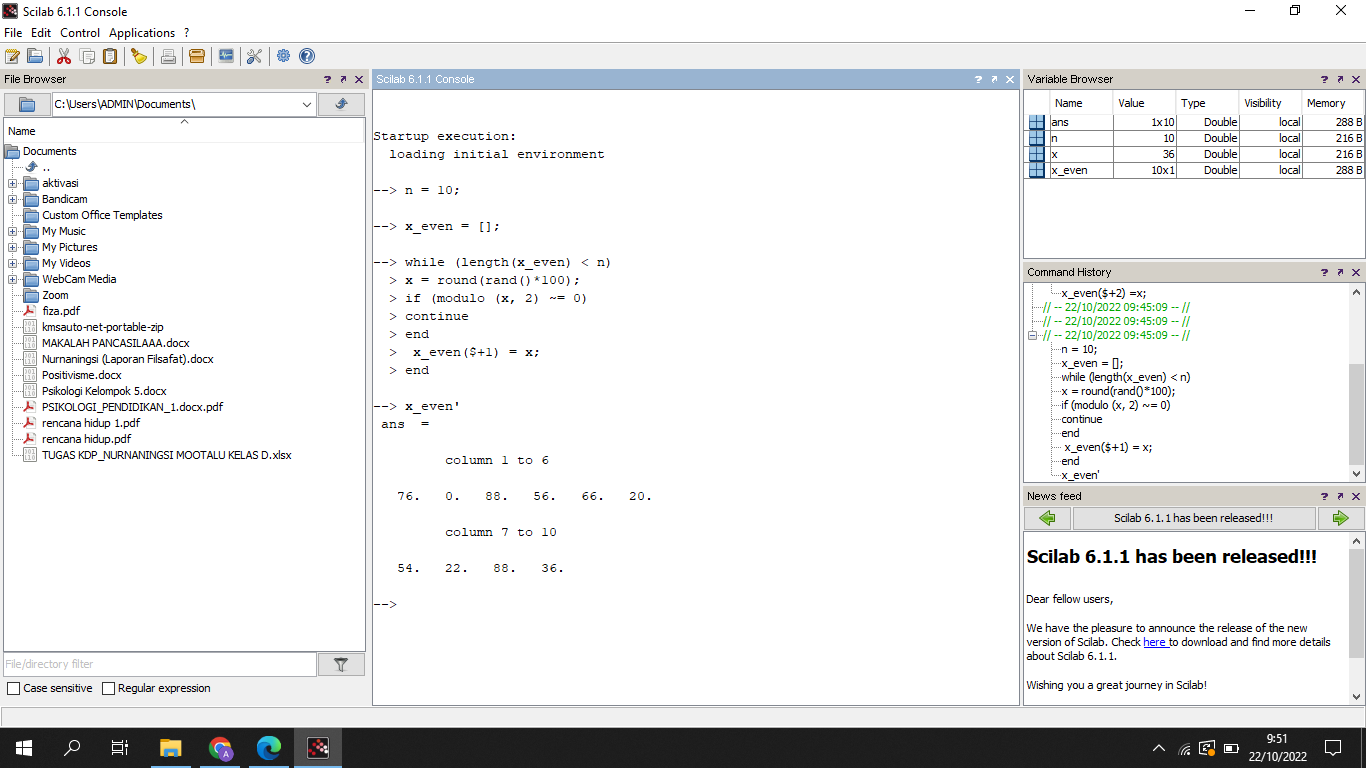Clear the console with broom icon

(139, 56)
